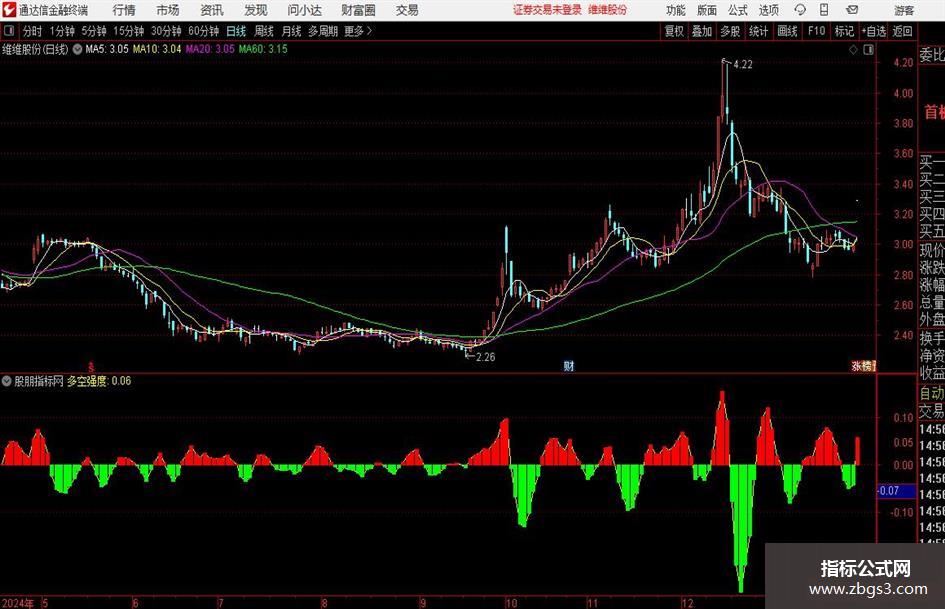Click the 财 marker on the chart

click(568, 365)
